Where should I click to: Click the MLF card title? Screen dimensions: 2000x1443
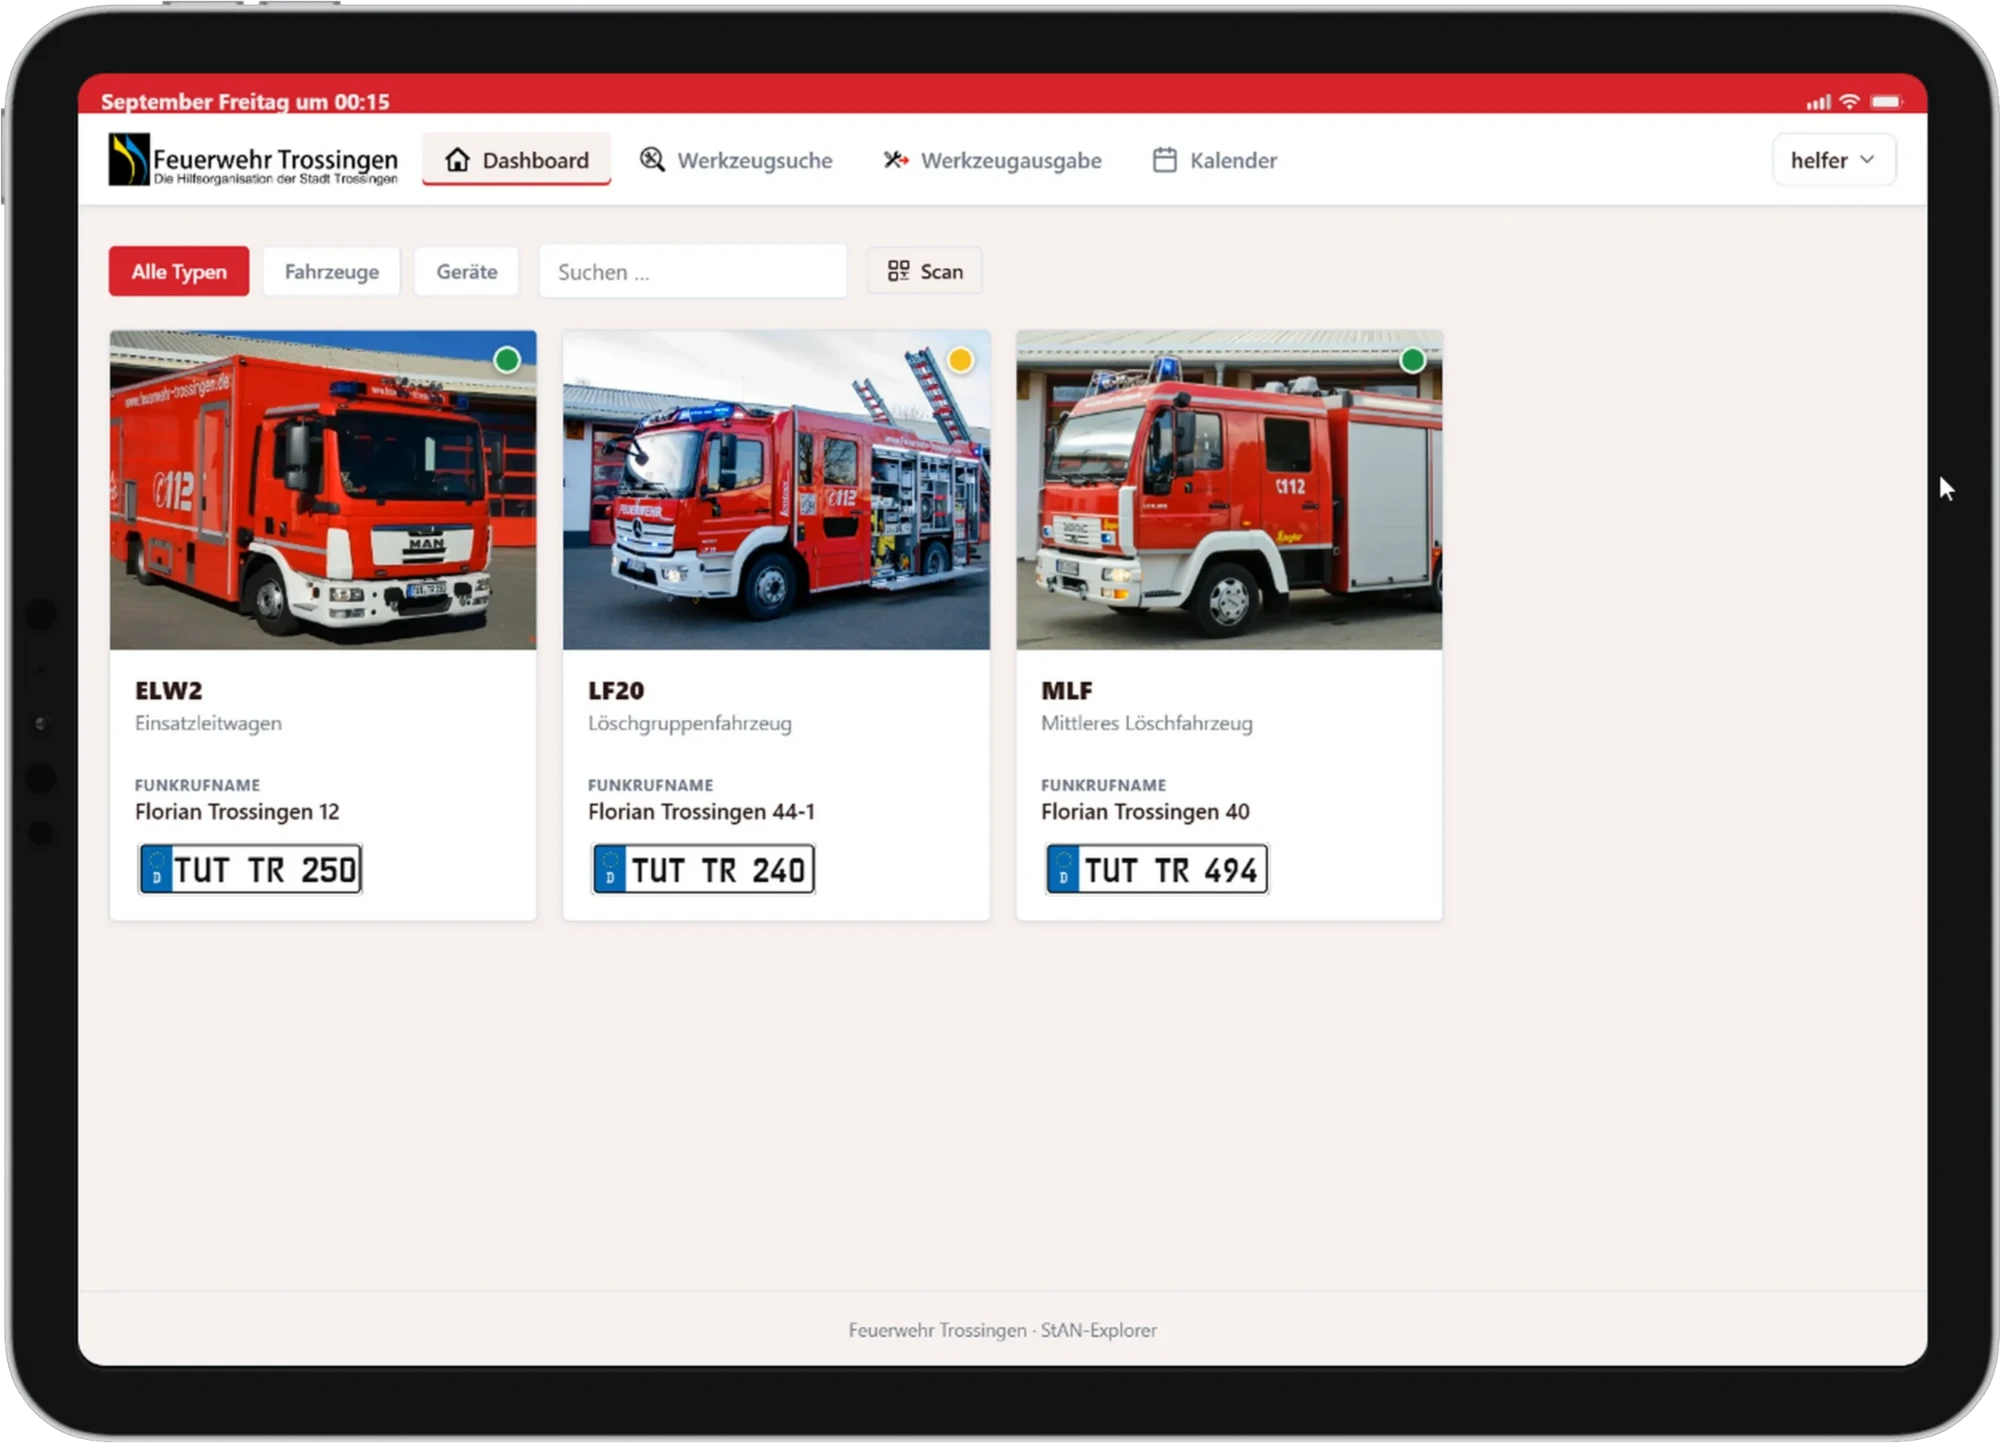click(1066, 690)
